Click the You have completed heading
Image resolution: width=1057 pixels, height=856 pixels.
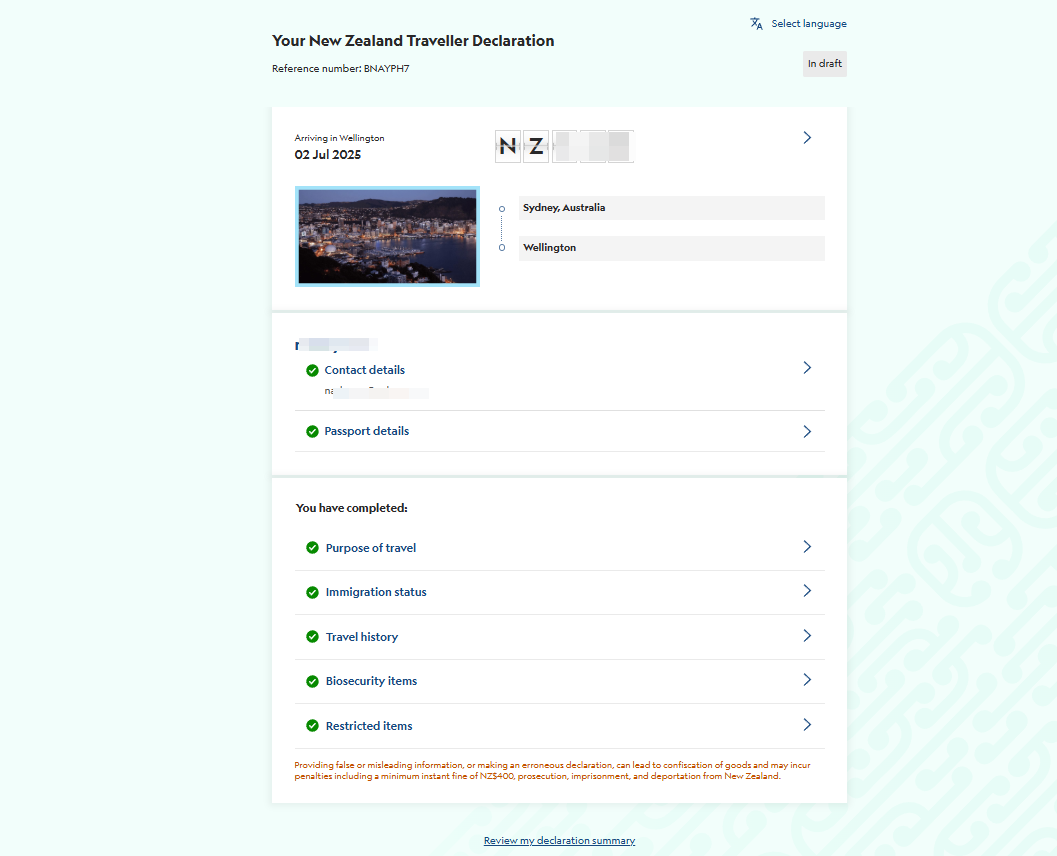click(352, 508)
